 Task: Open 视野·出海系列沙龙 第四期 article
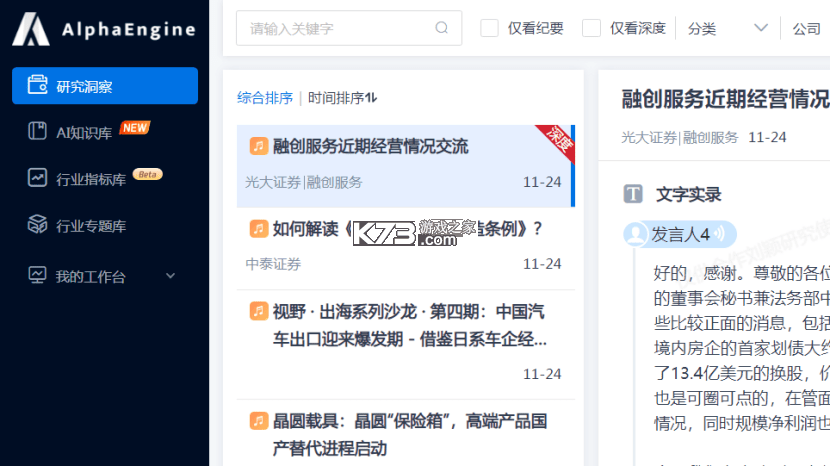[x=405, y=345]
